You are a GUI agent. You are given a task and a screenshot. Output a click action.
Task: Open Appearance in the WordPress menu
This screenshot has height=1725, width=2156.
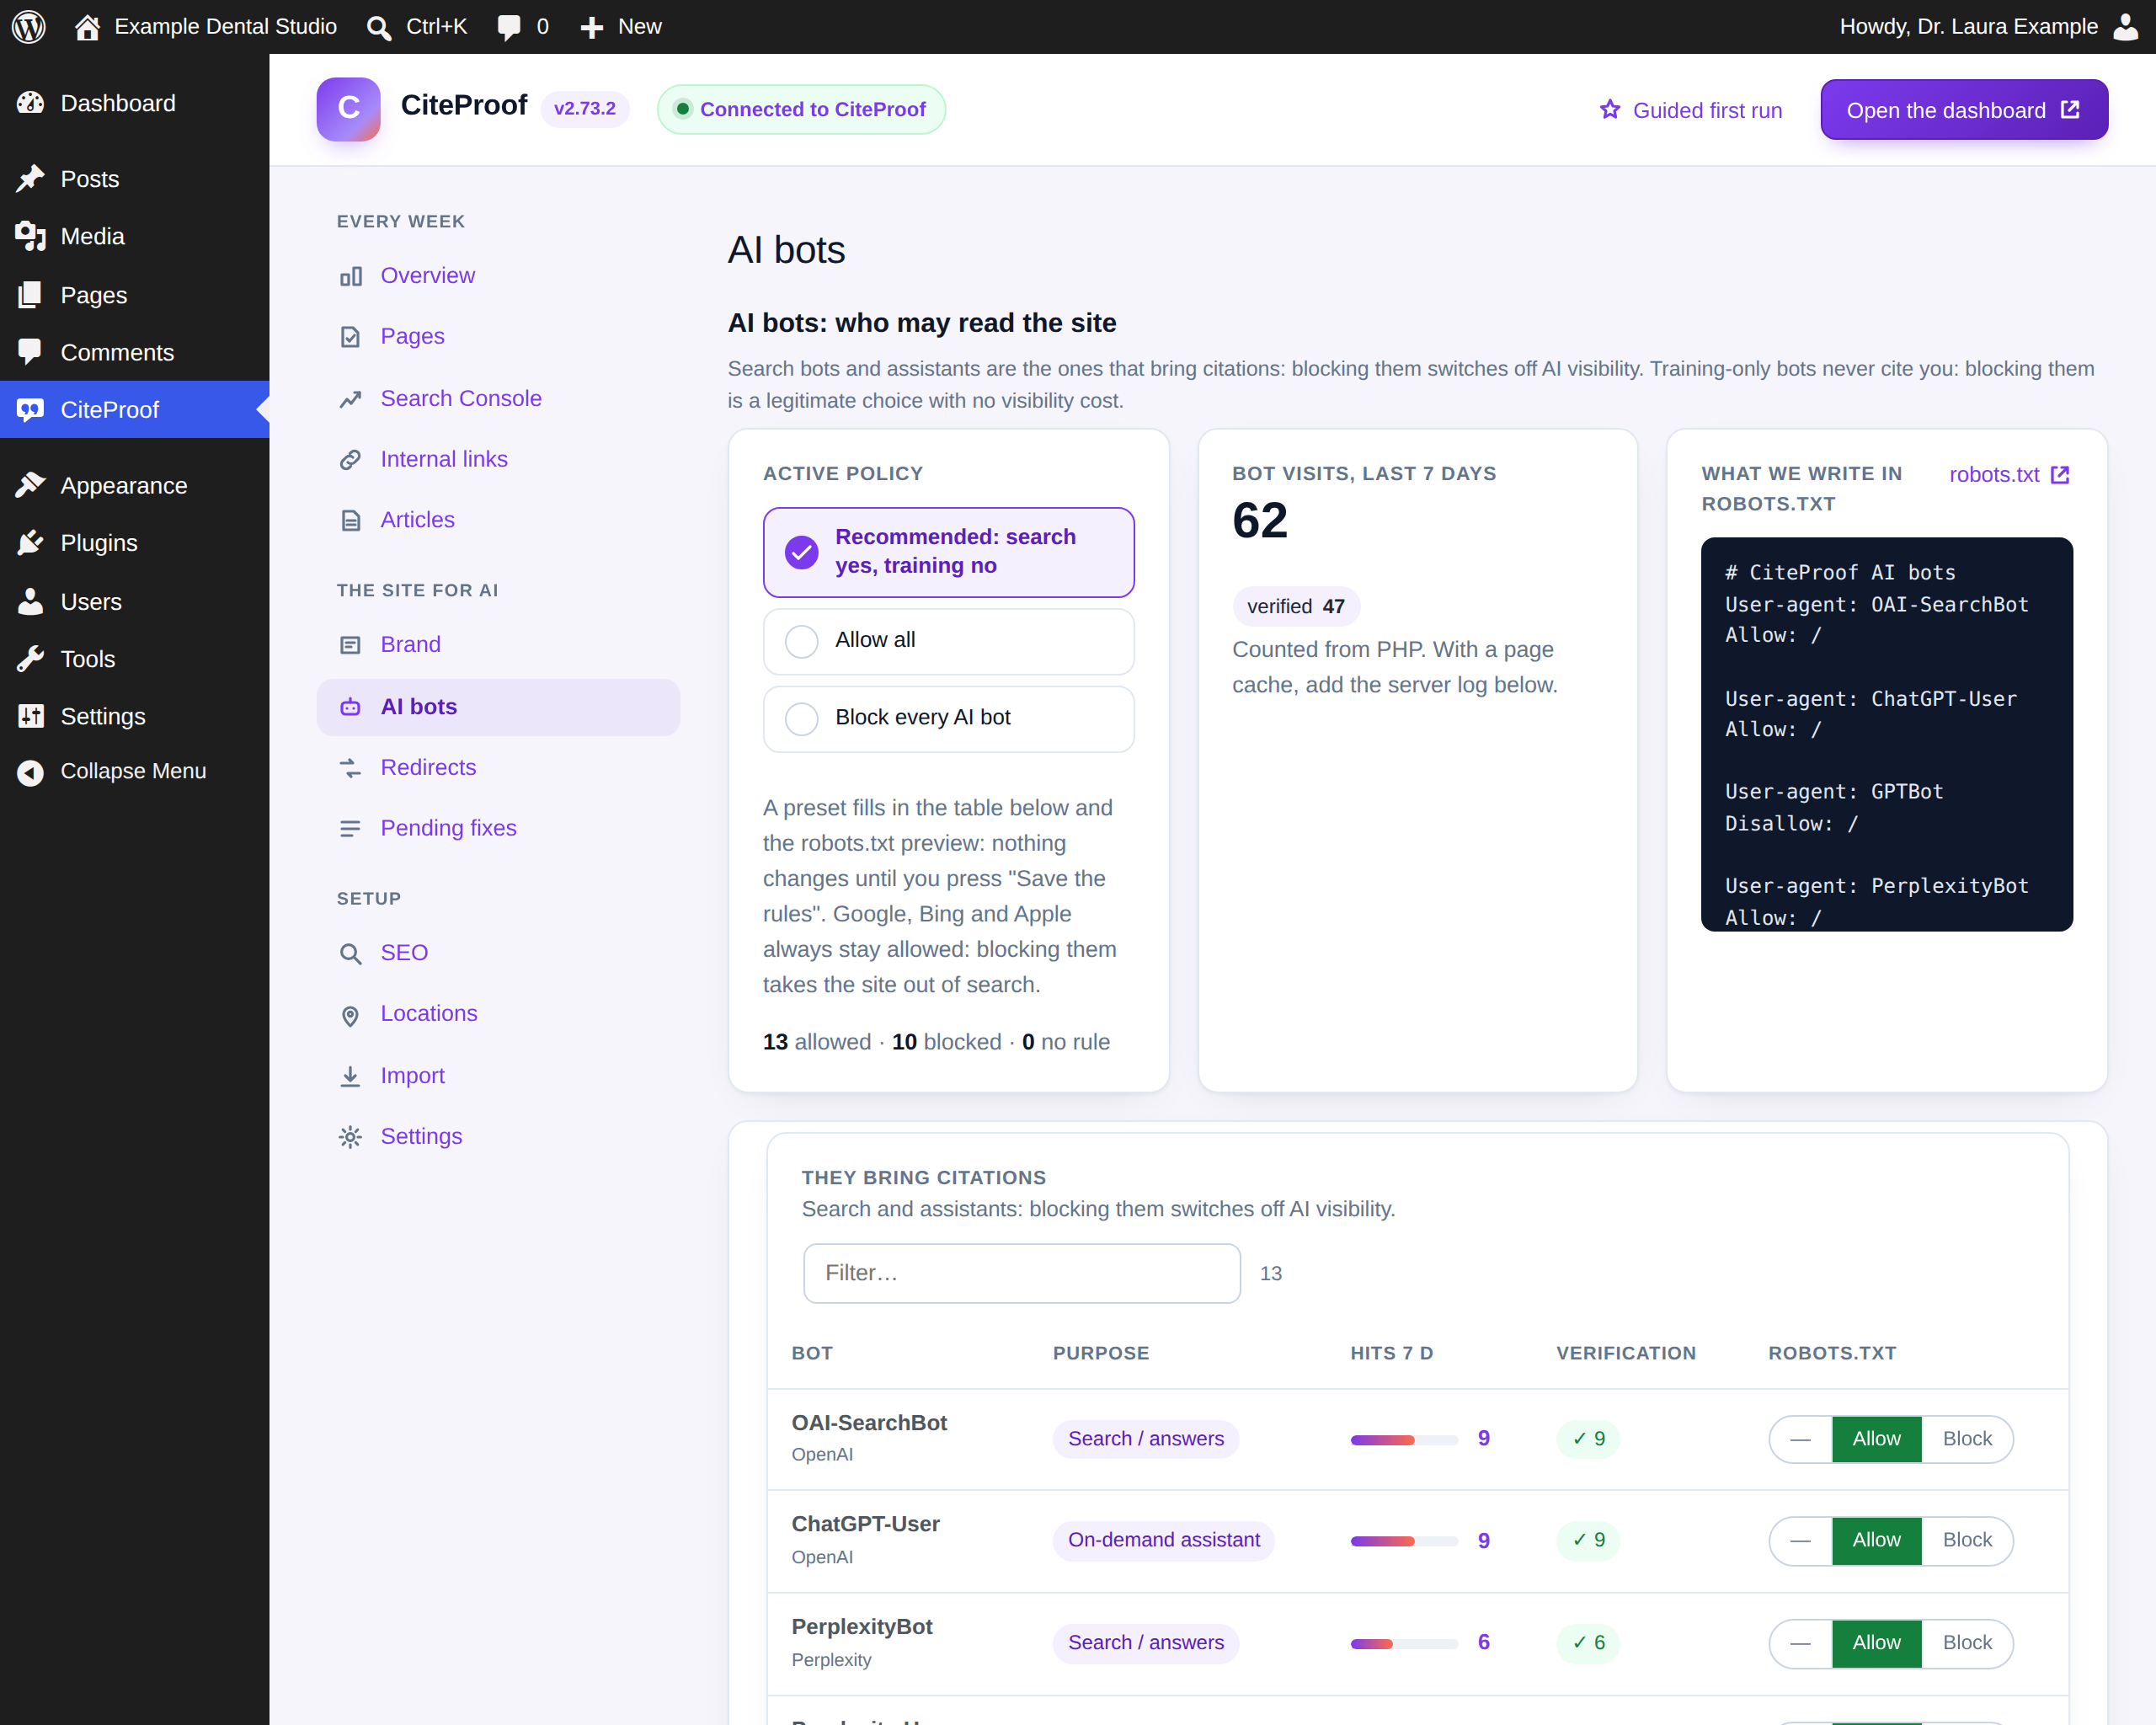135,486
